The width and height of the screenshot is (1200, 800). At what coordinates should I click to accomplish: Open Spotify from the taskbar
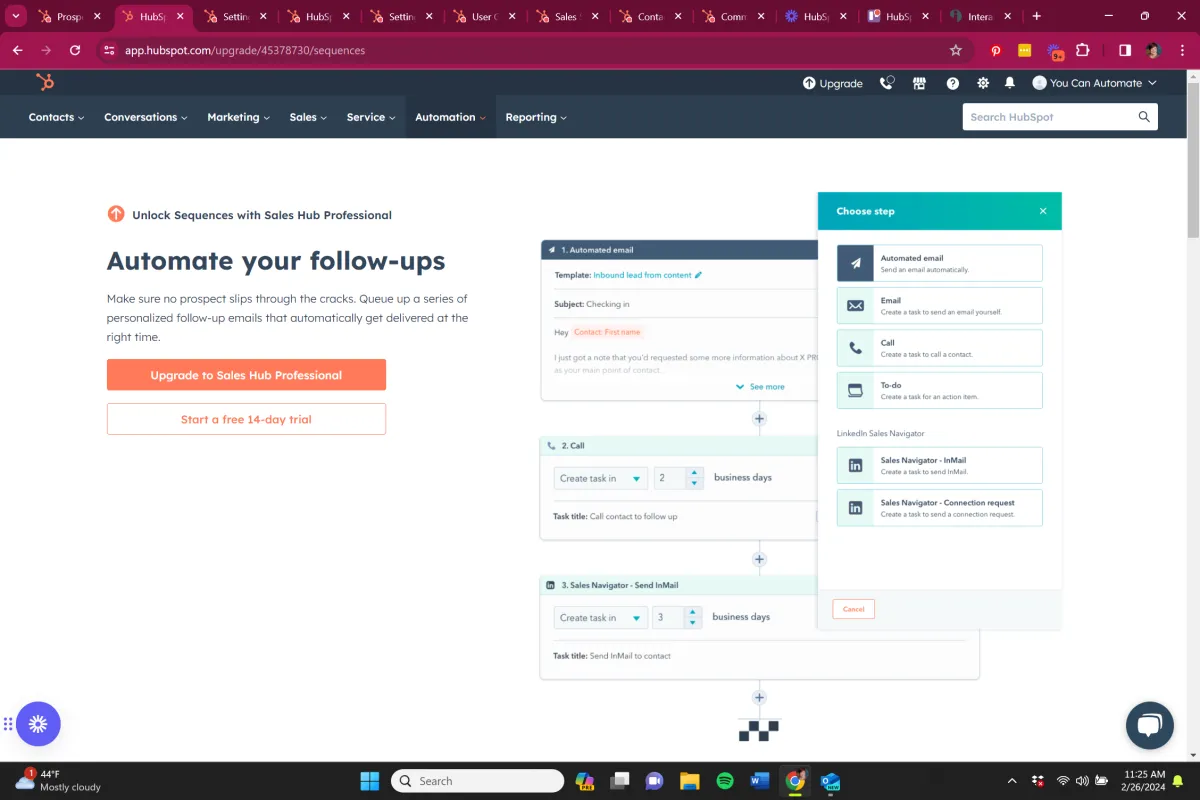(x=725, y=781)
